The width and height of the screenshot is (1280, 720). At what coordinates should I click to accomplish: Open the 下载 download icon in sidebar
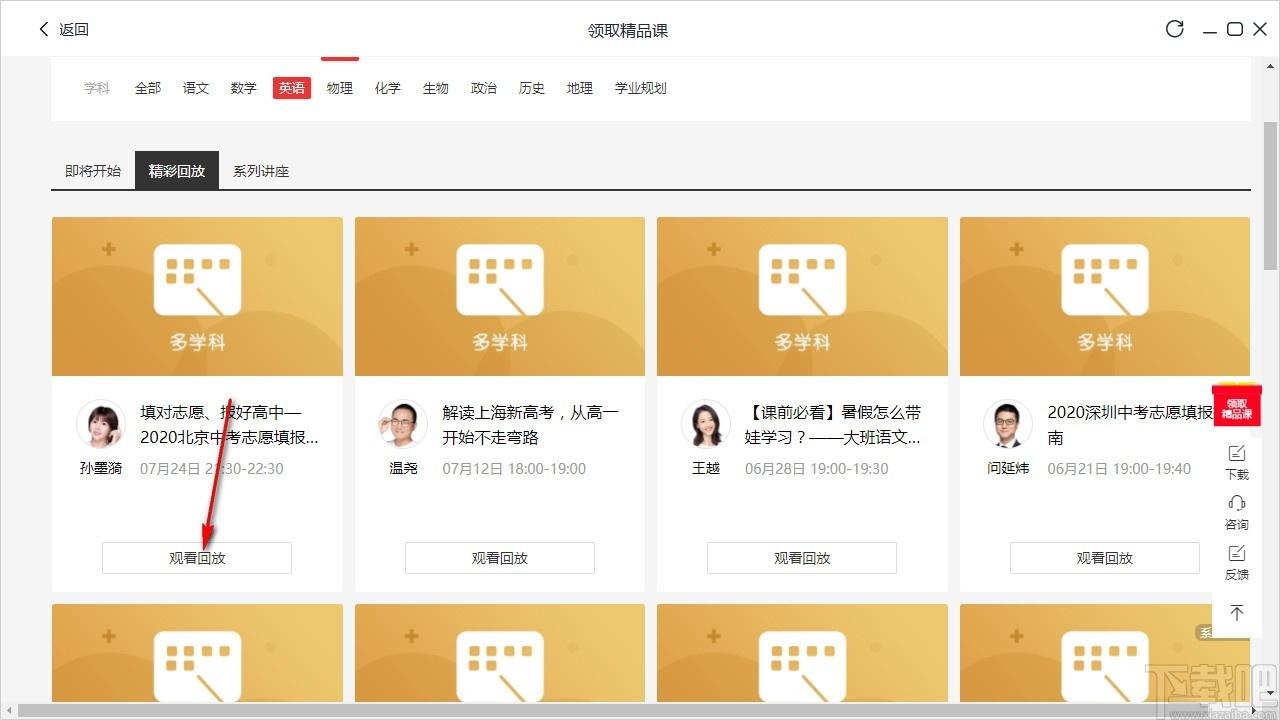point(1237,461)
